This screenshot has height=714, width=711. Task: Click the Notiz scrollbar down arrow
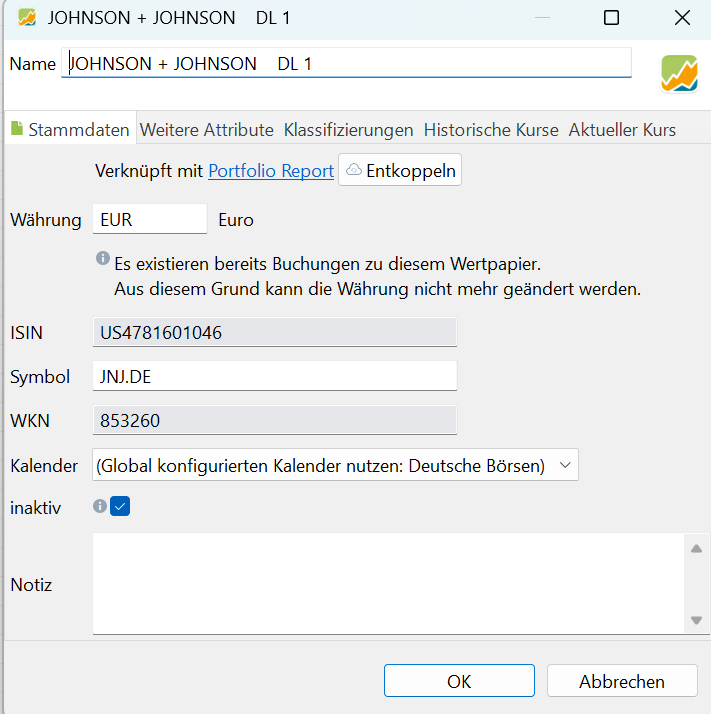(x=696, y=620)
